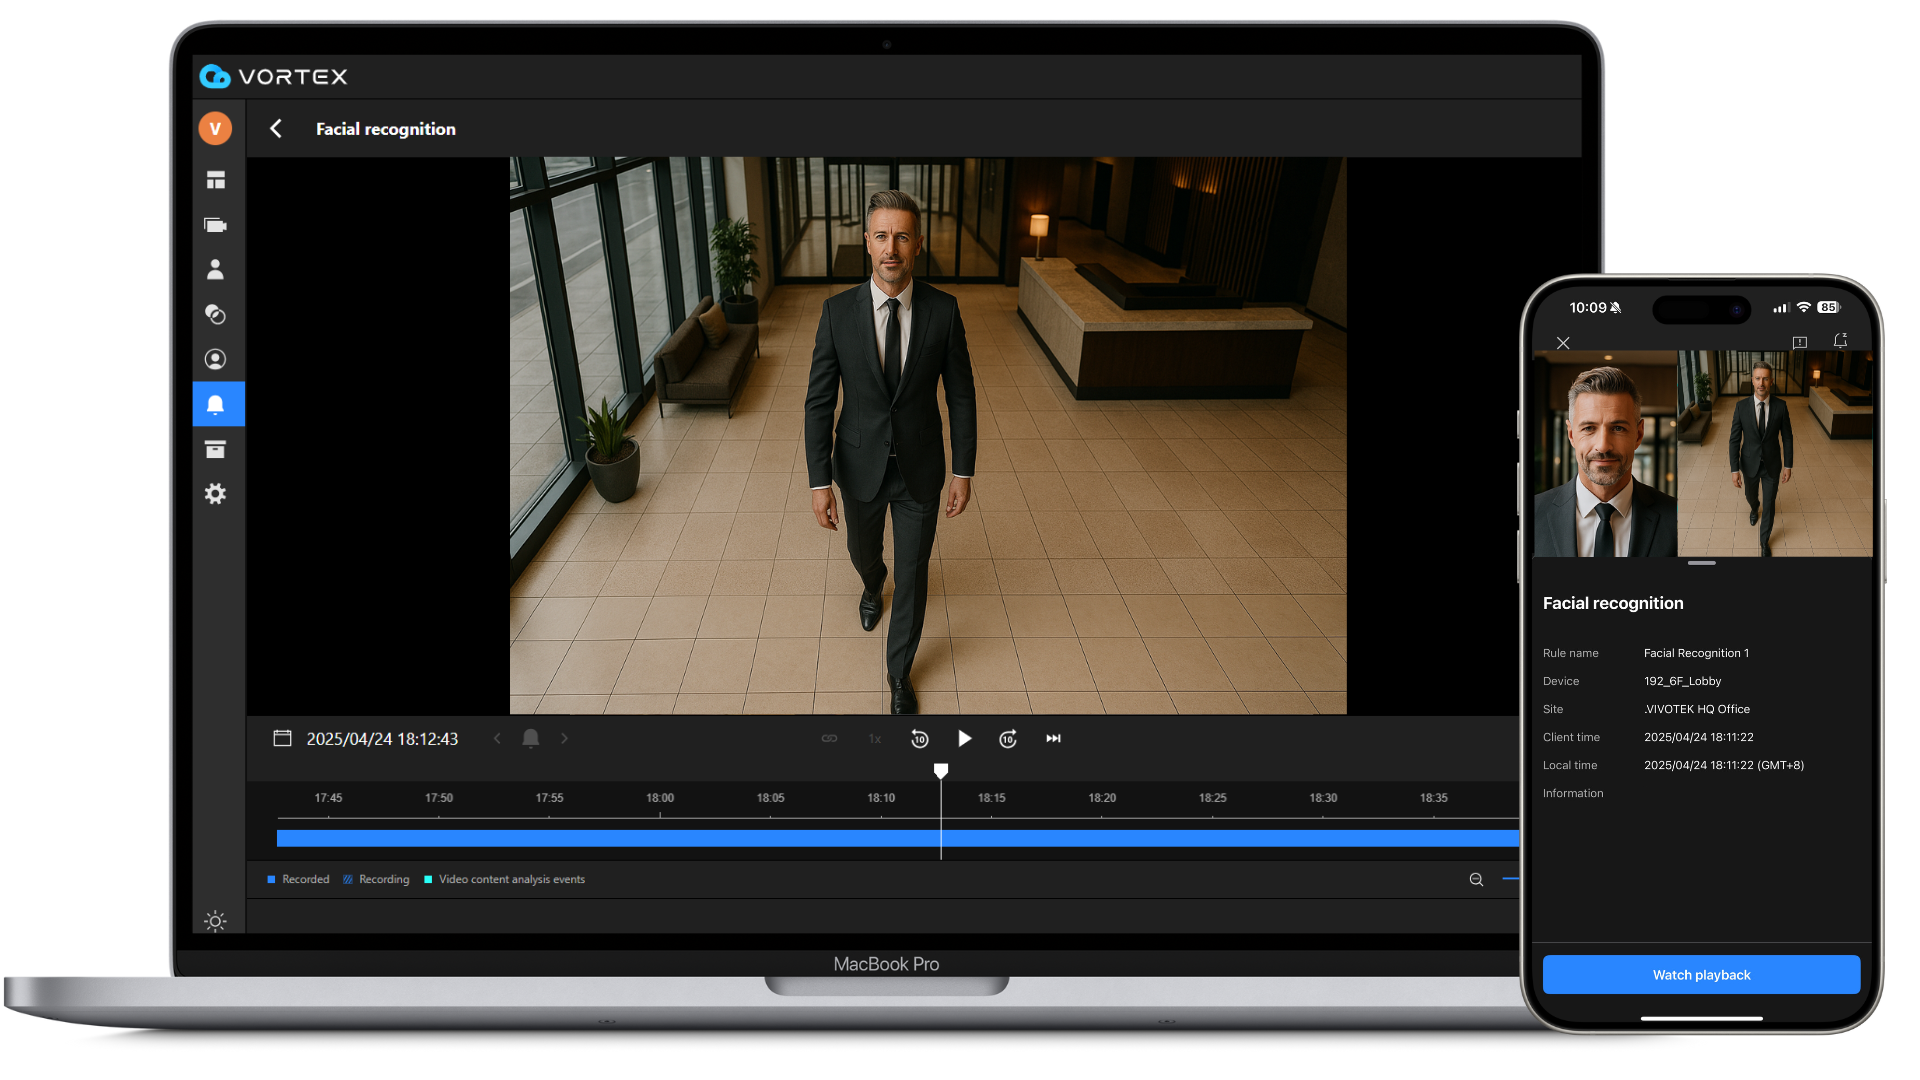Click timeline bar near 18:00 mark
Image resolution: width=1920 pixels, height=1080 pixels.
point(660,838)
